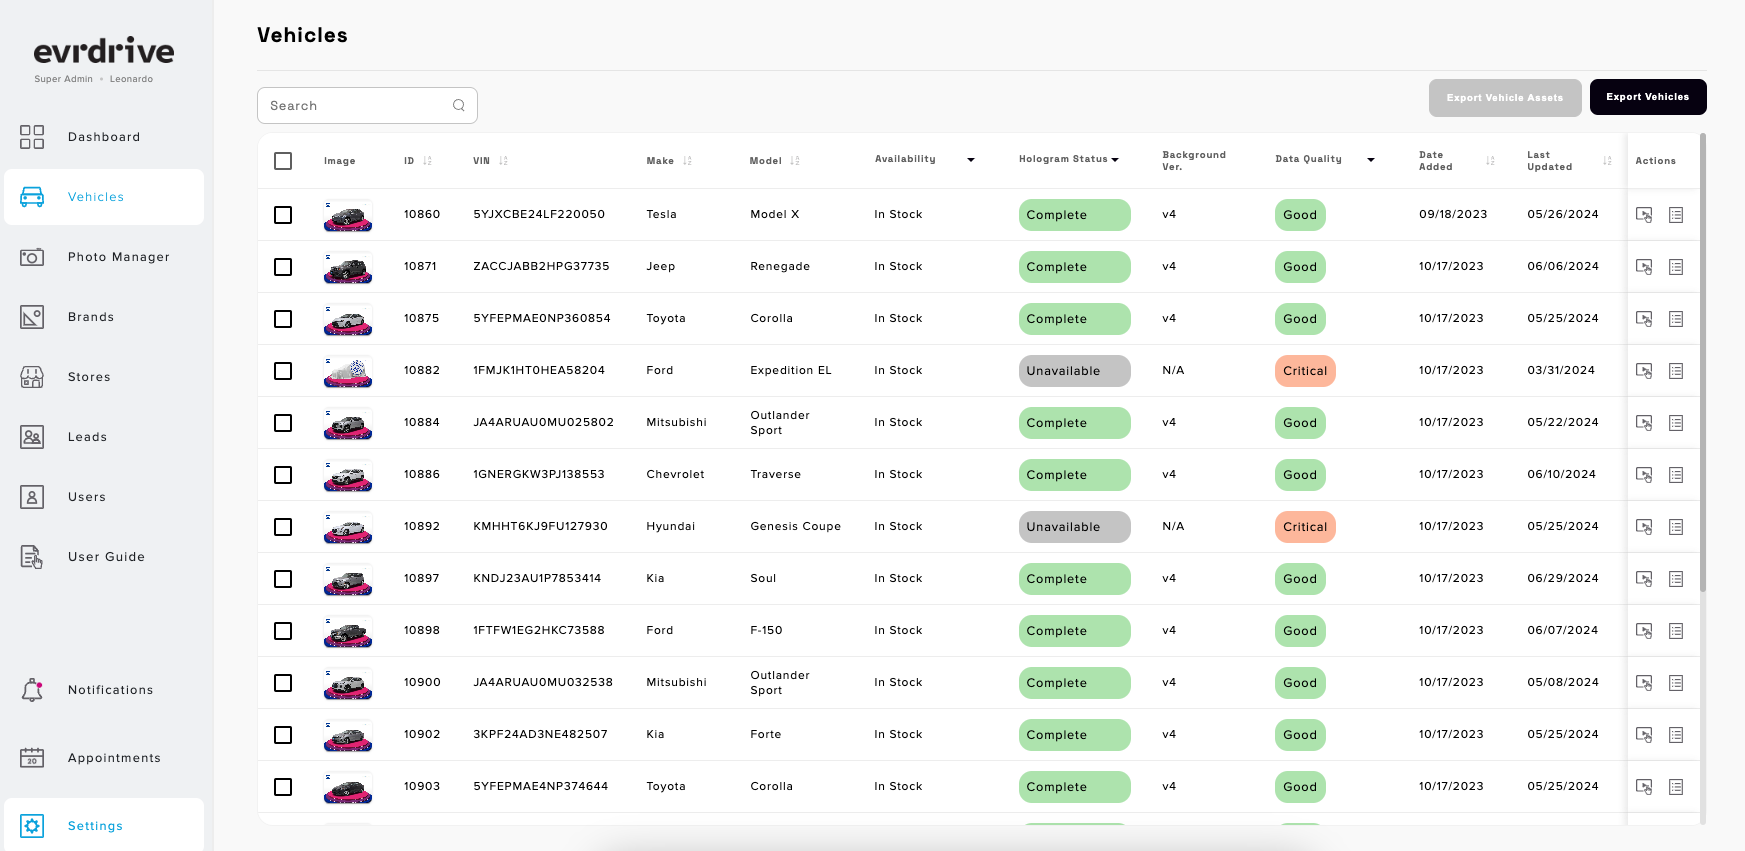1745x851 pixels.
Task: Navigate to Stores
Action: (104, 377)
